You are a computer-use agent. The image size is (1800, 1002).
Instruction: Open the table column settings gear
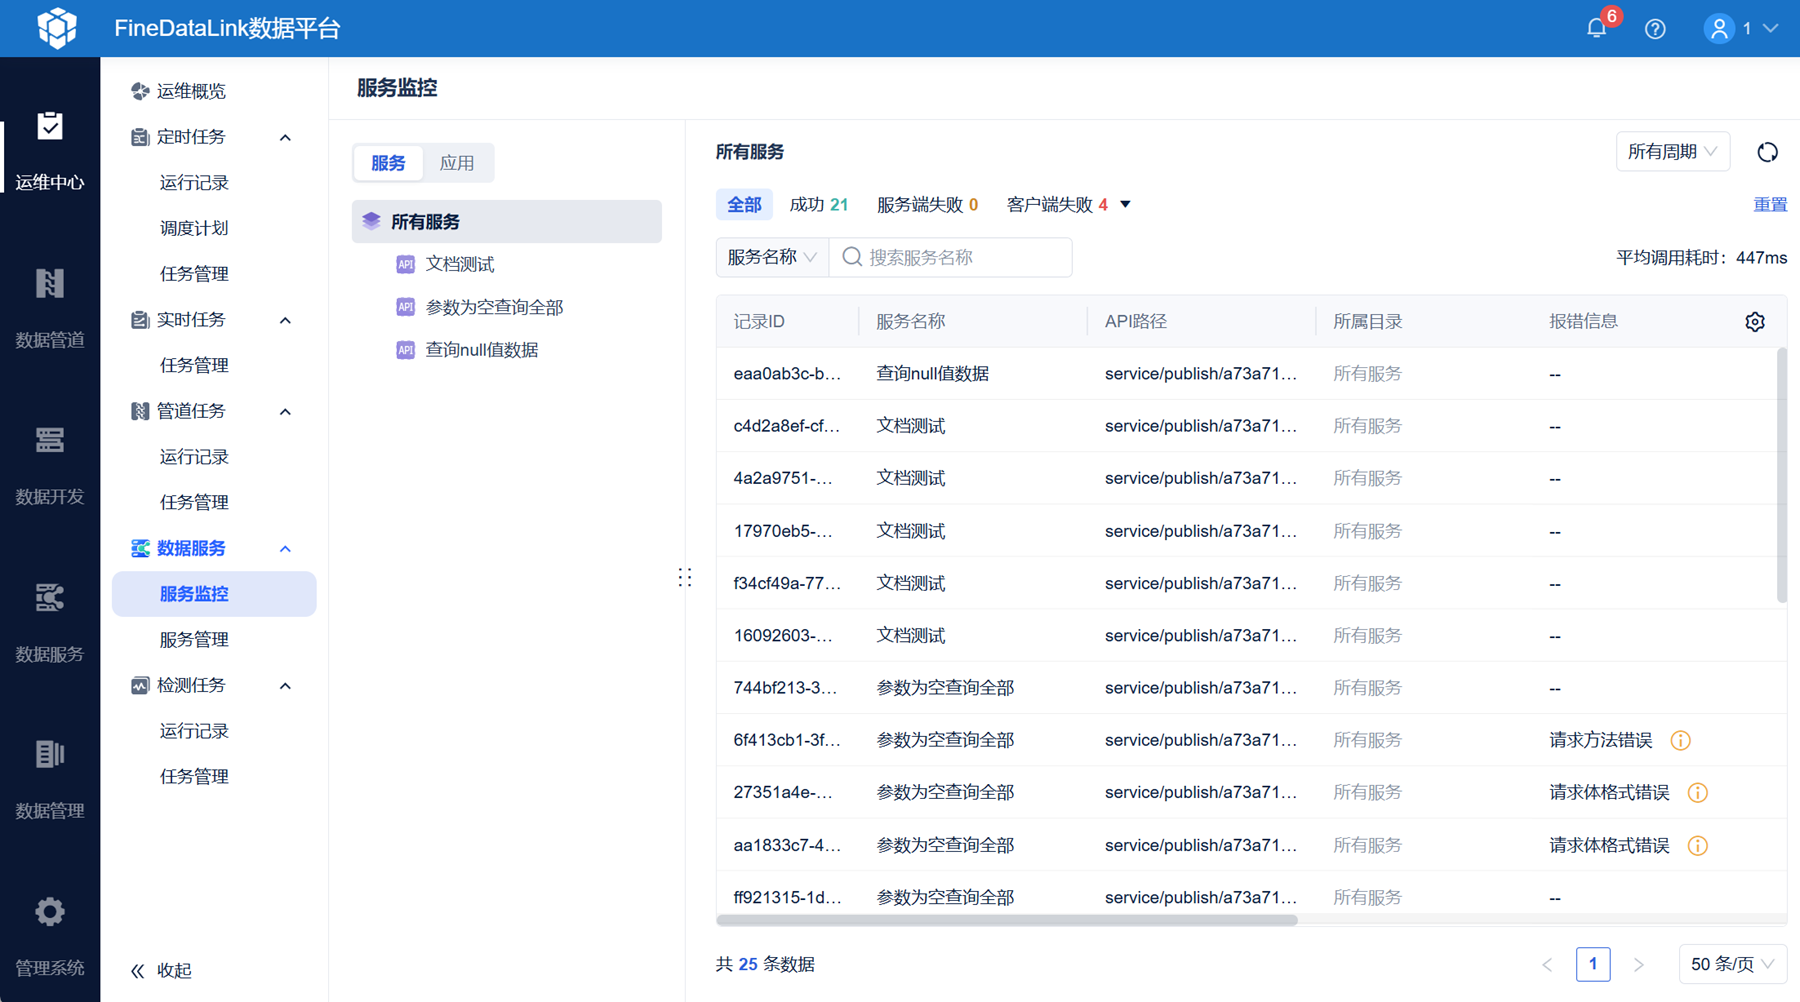[x=1755, y=322]
